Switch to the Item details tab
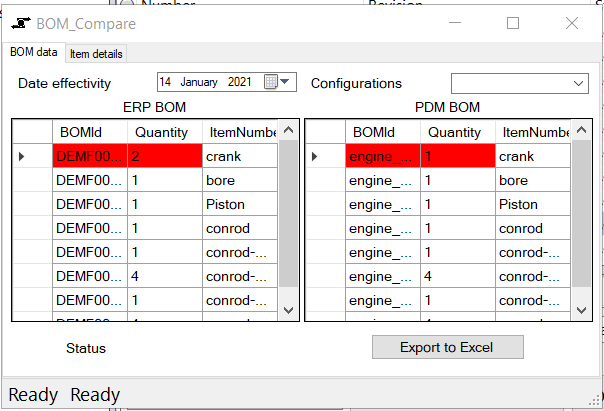The width and height of the screenshot is (604, 411). tap(97, 53)
